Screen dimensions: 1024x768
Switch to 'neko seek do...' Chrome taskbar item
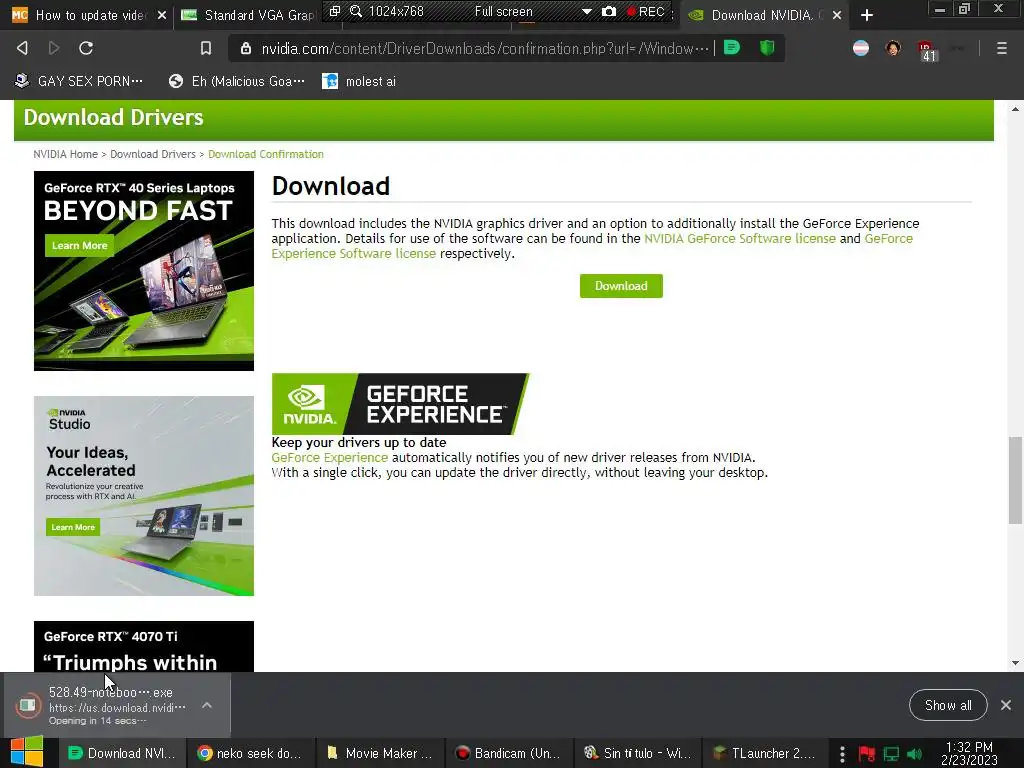[x=251, y=753]
